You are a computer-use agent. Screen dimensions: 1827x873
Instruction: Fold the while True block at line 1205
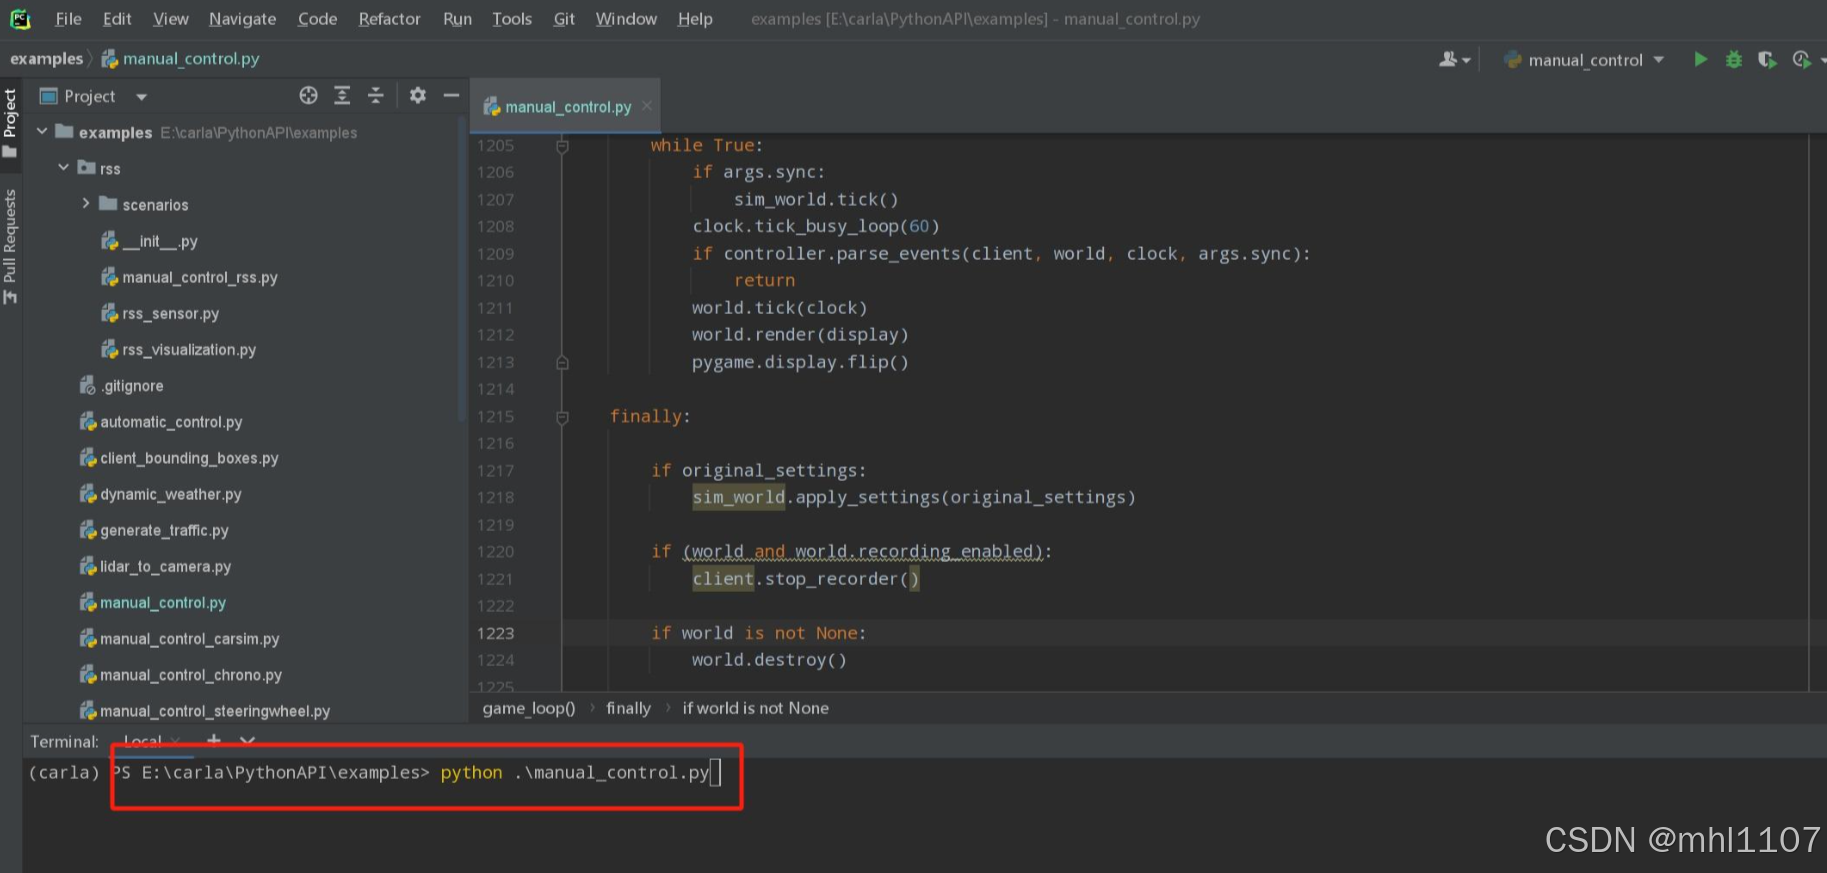point(562,146)
